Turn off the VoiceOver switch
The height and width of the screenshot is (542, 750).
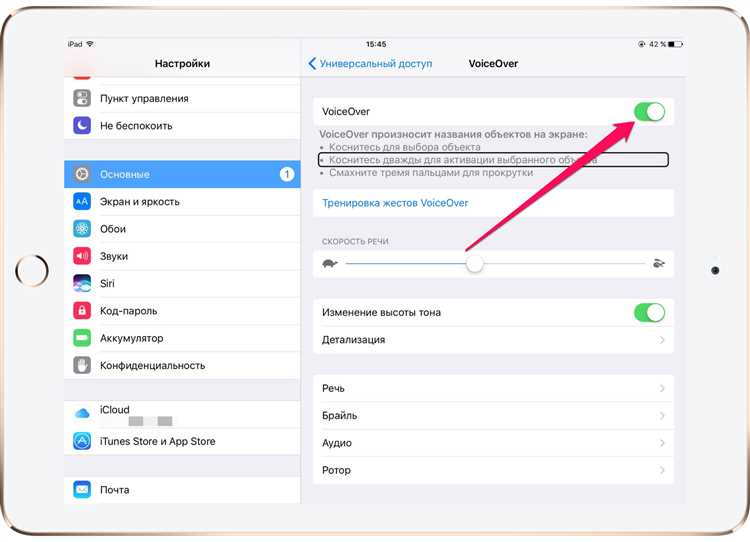(650, 112)
